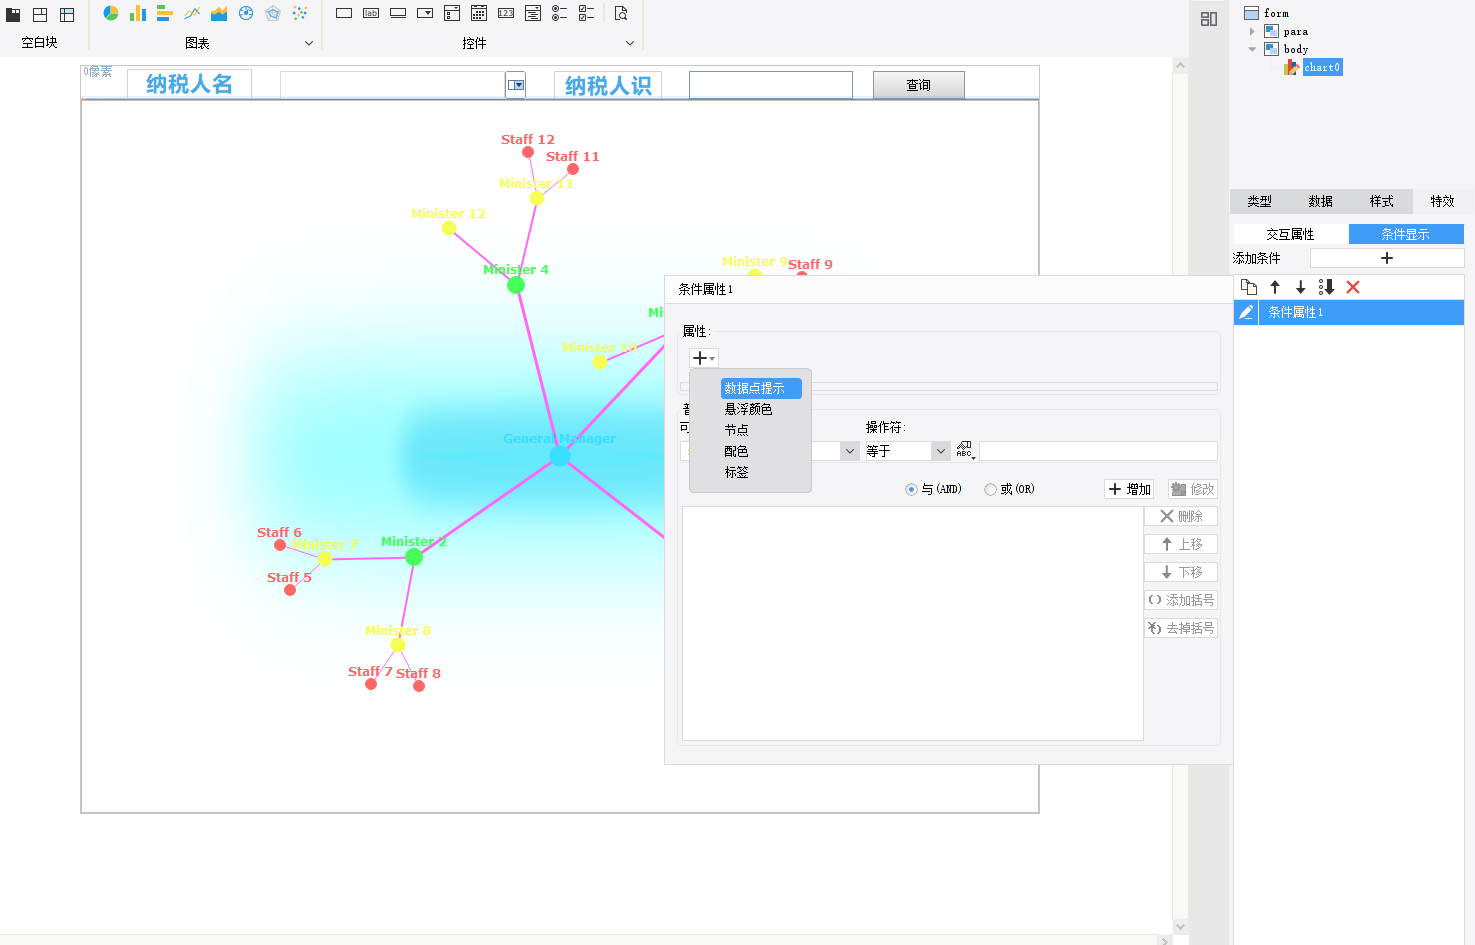Screen dimensions: 1475x945
Task: Choose the 与 (AND) radio option
Action: (911, 489)
